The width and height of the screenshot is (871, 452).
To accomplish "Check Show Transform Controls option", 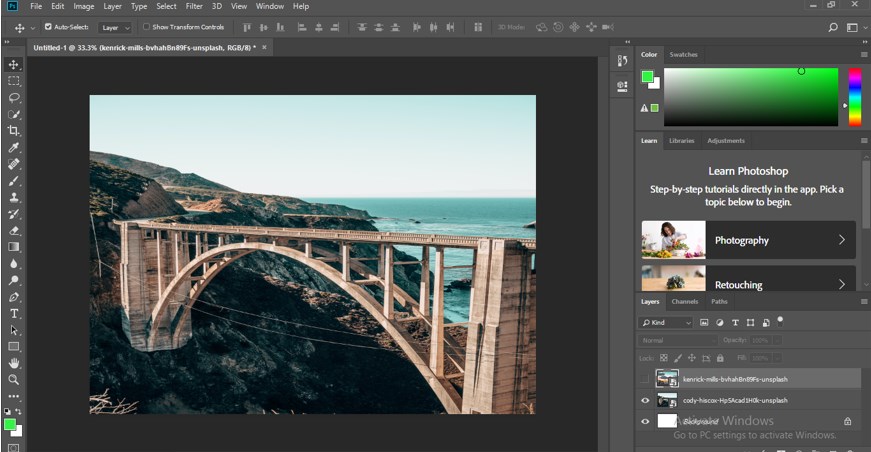I will coord(146,27).
